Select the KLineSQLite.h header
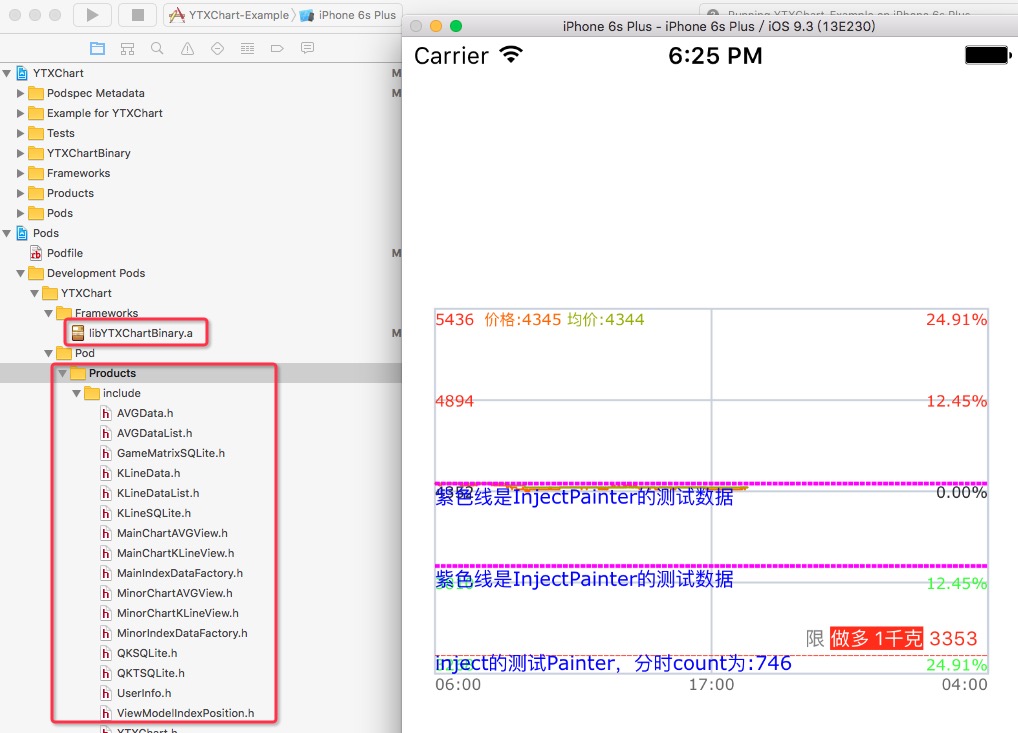The image size is (1018, 733). (x=149, y=513)
